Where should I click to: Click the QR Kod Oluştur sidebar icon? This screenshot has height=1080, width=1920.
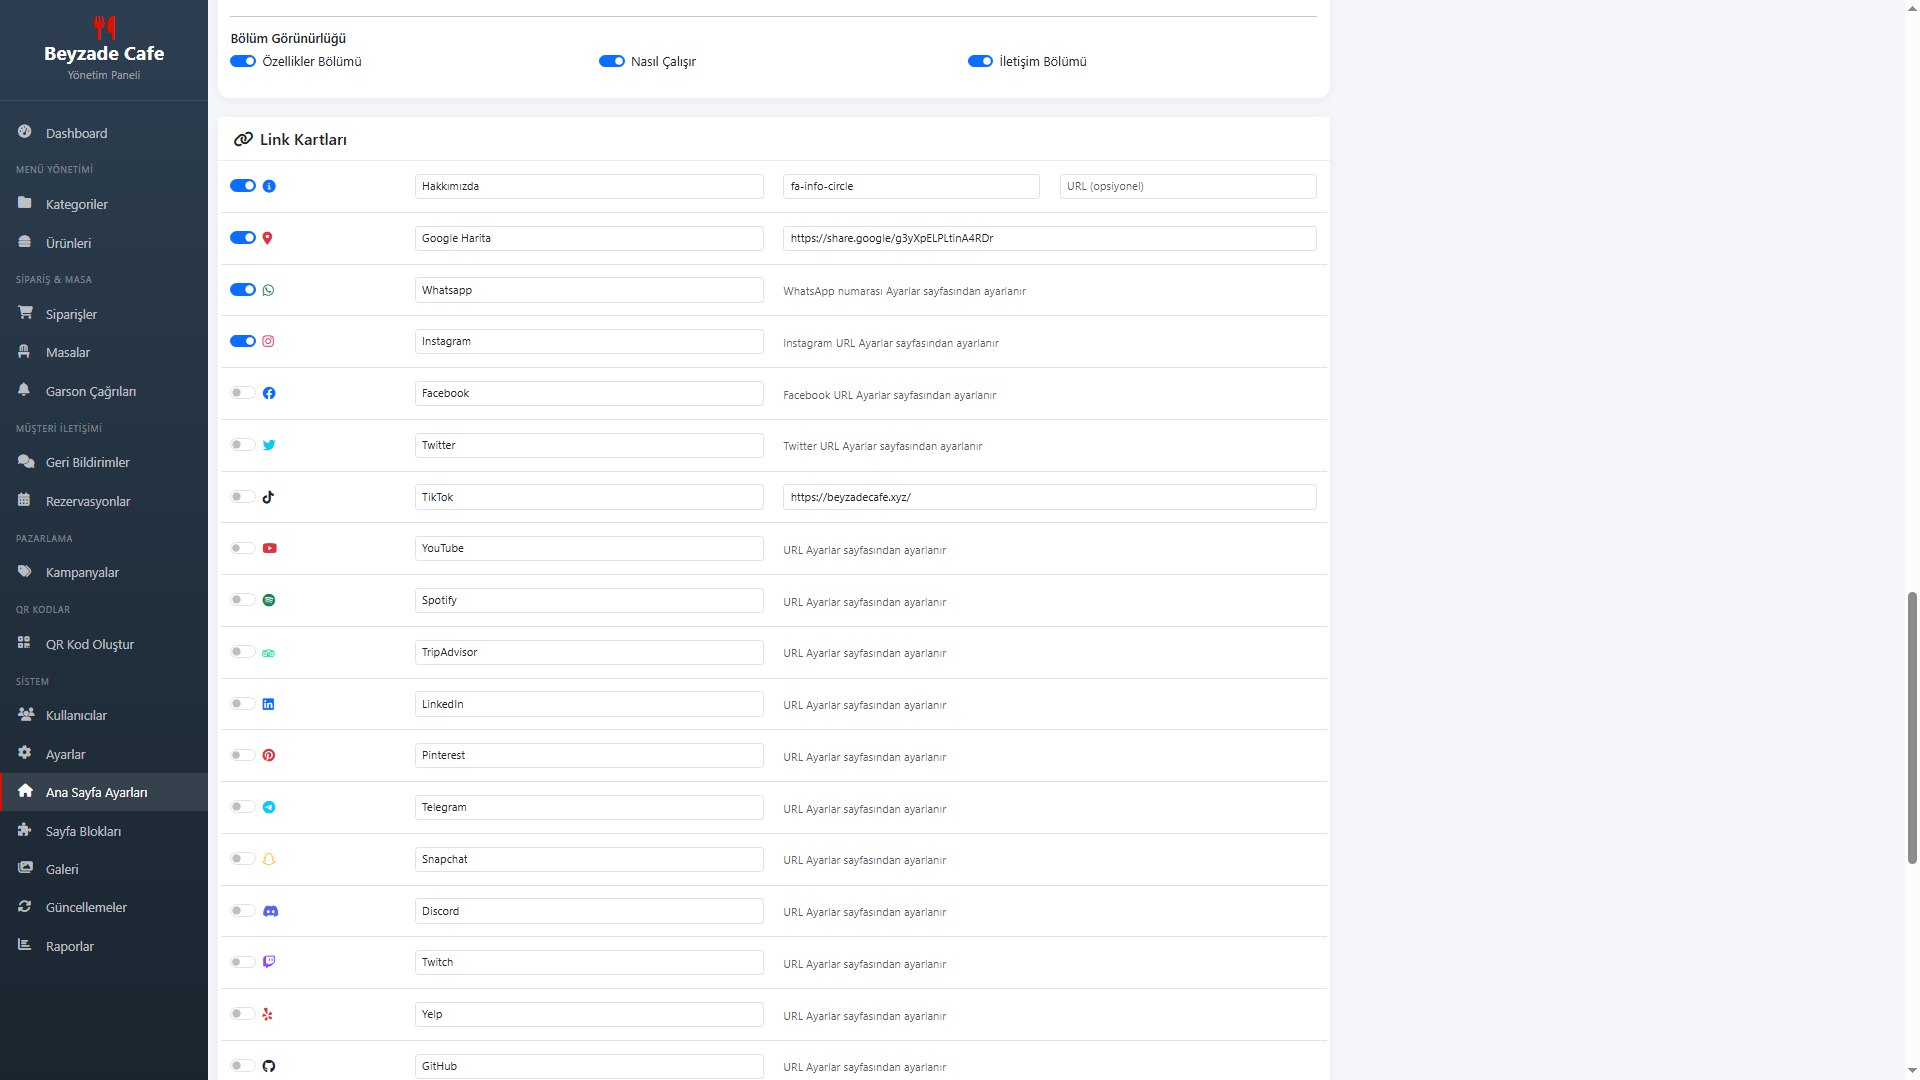coord(24,643)
